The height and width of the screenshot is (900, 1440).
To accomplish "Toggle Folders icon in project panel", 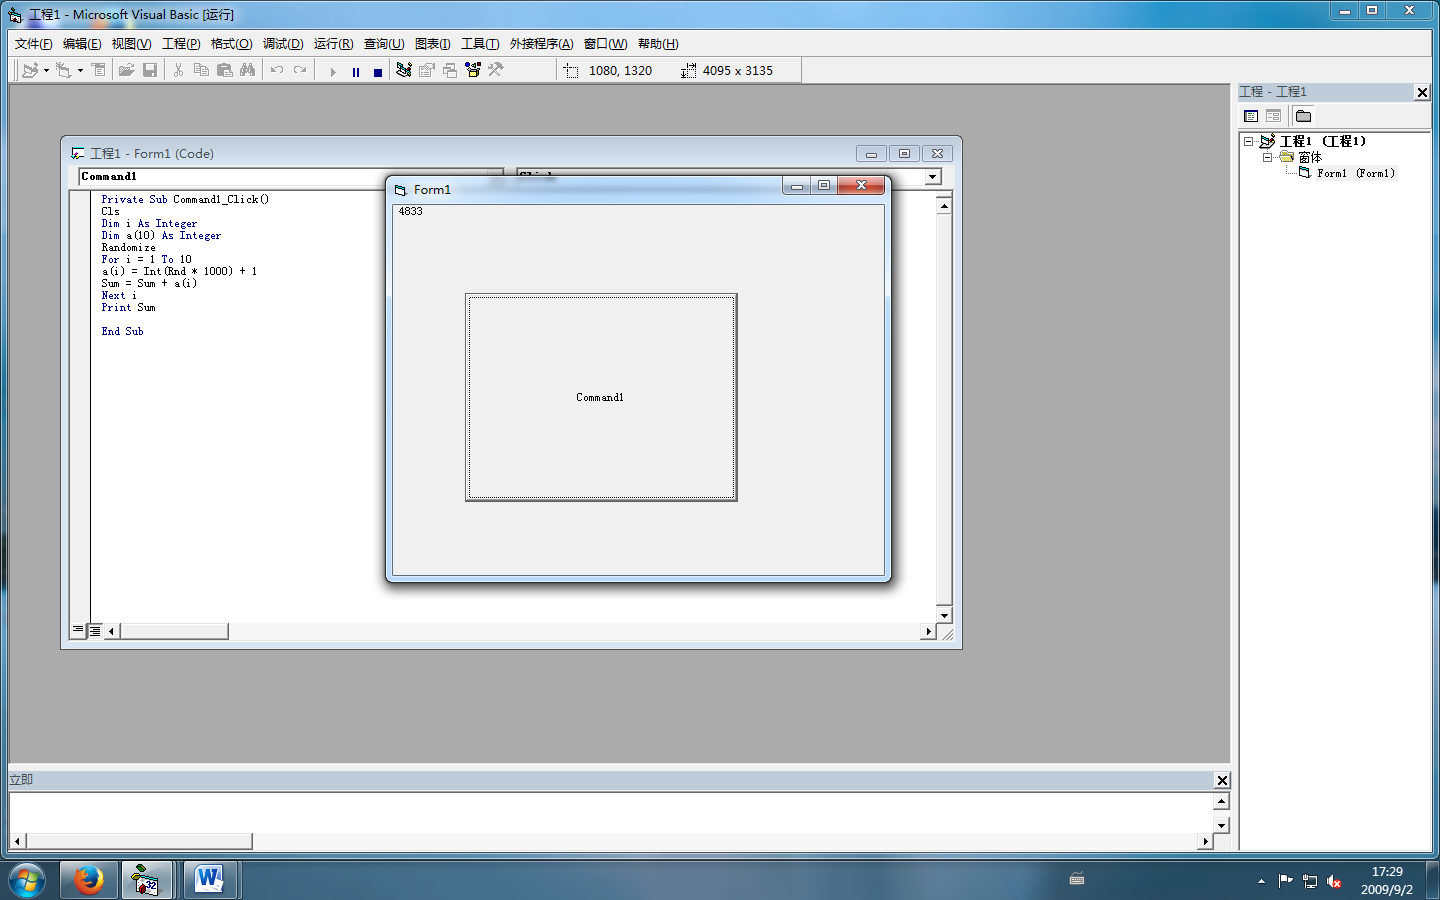I will point(1303,116).
